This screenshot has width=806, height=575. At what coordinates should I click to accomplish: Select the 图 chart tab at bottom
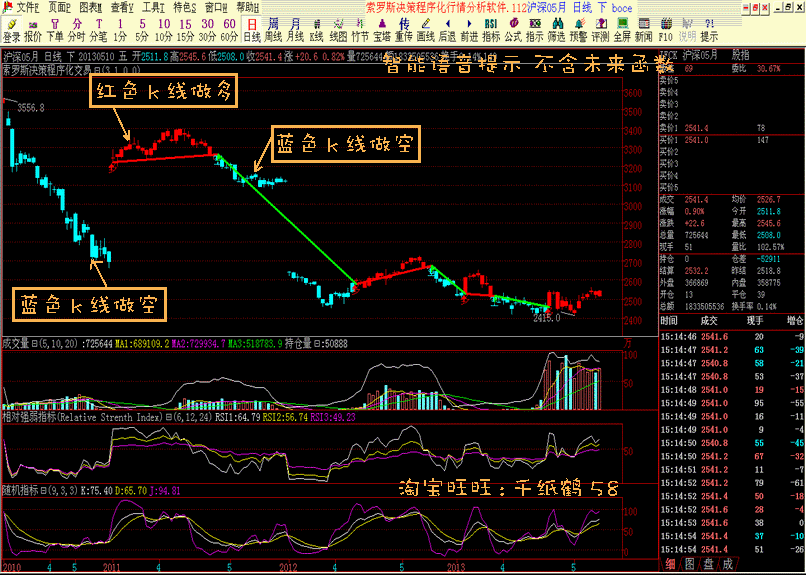coord(689,564)
